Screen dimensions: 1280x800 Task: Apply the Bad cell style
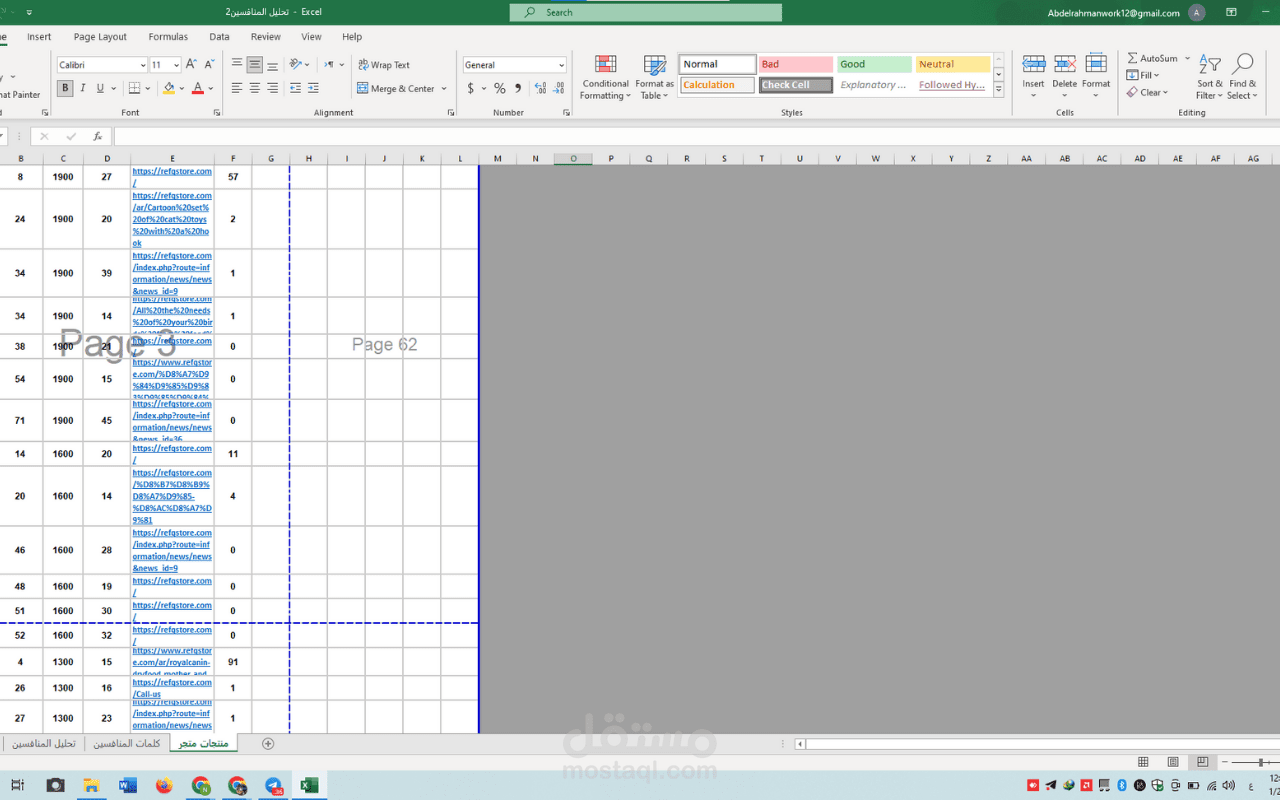click(795, 64)
